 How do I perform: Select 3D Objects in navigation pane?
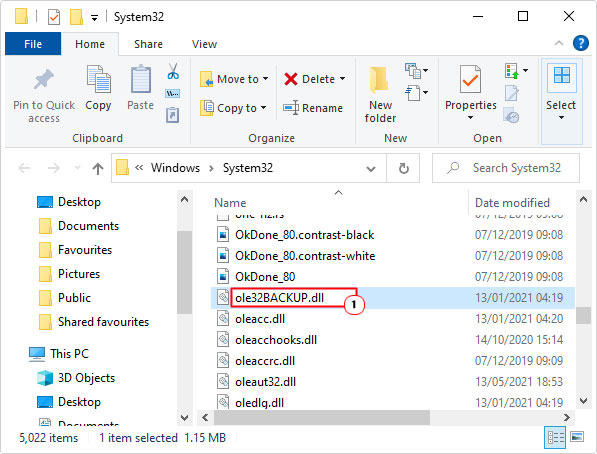(x=86, y=378)
